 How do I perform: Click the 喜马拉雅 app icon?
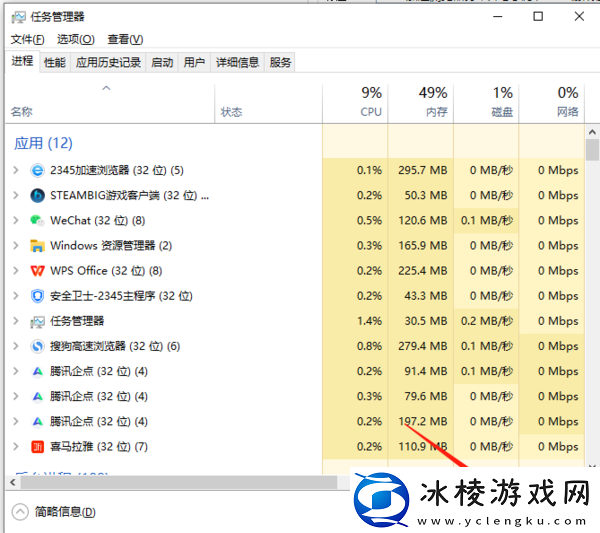point(38,447)
